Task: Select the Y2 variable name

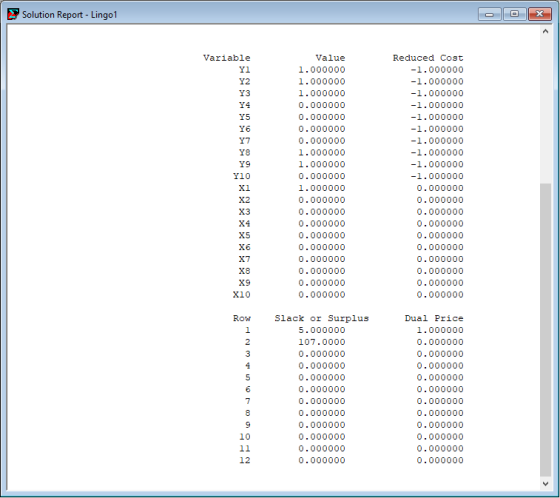Action: click(245, 81)
